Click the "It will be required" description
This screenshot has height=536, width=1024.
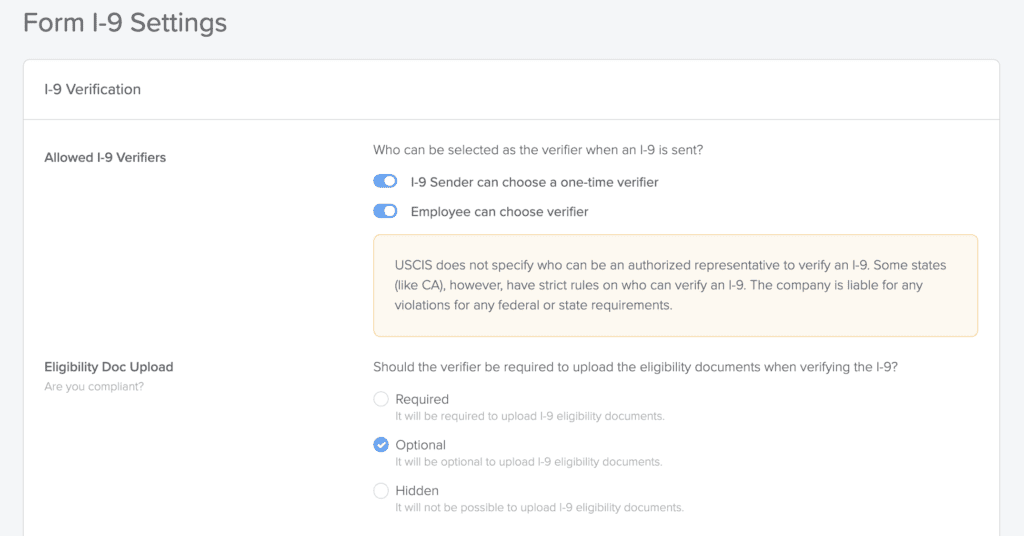click(x=529, y=416)
